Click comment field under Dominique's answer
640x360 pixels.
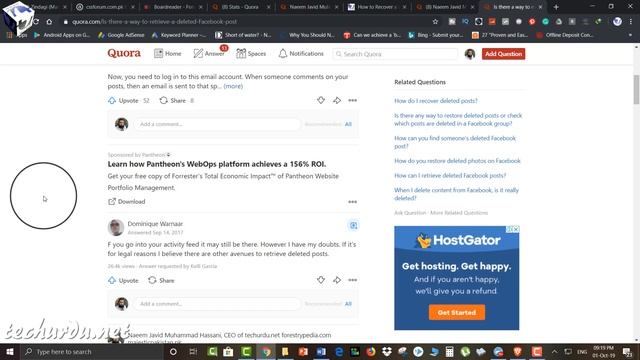click(x=217, y=304)
